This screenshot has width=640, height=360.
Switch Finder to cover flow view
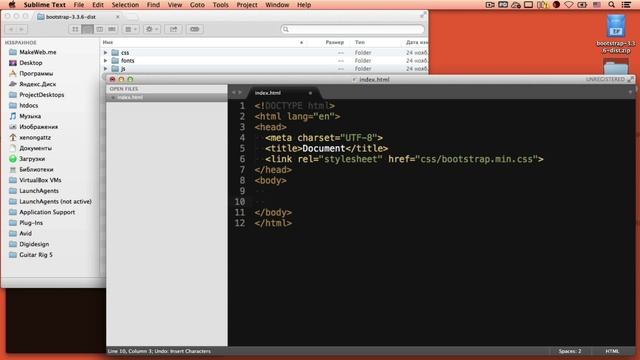click(x=112, y=29)
